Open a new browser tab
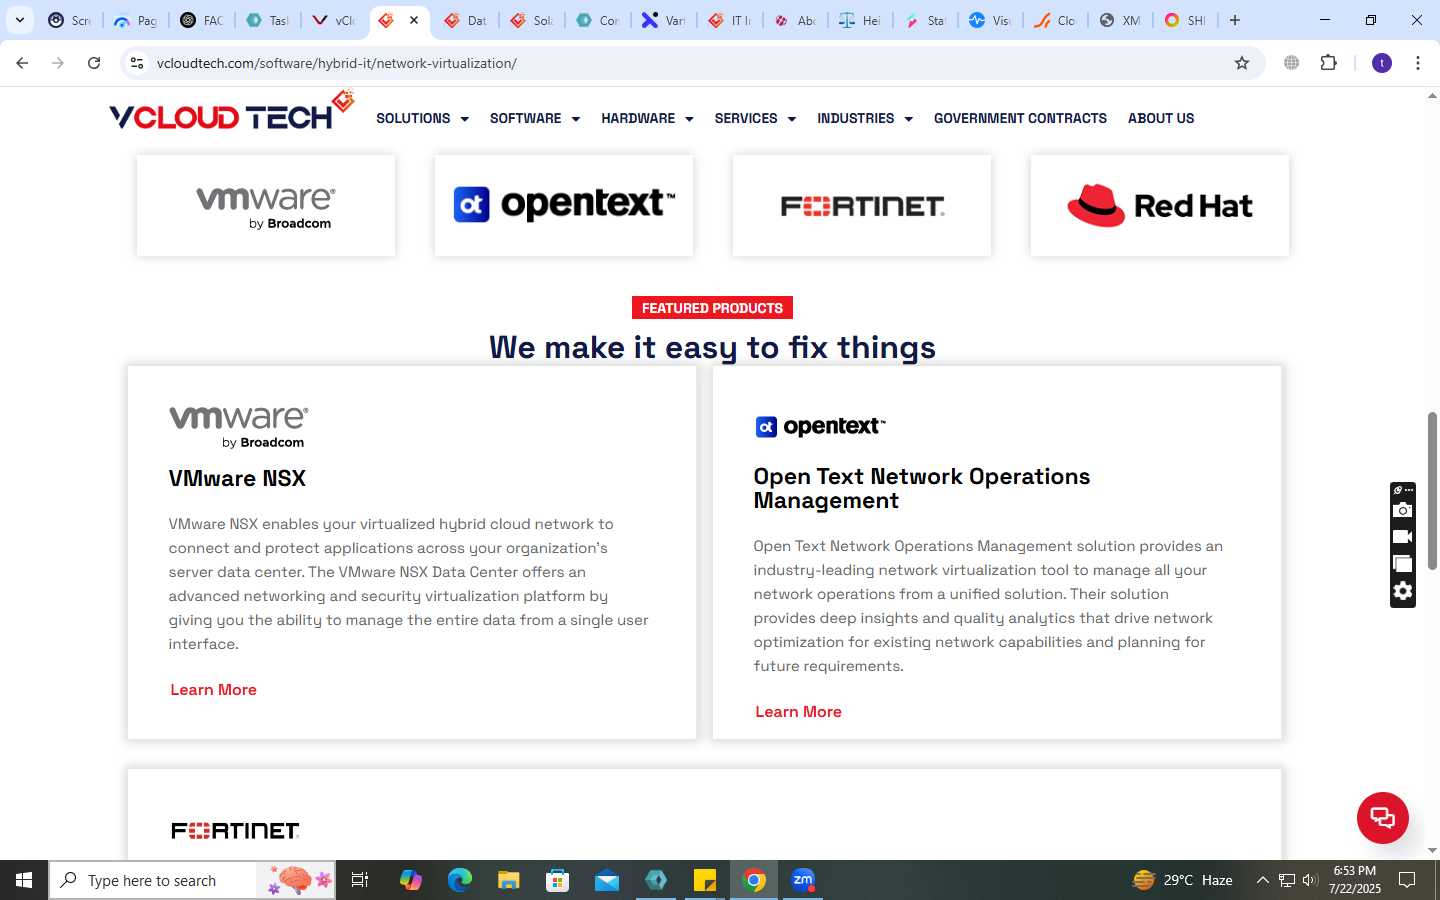Viewport: 1440px width, 900px height. [1235, 20]
